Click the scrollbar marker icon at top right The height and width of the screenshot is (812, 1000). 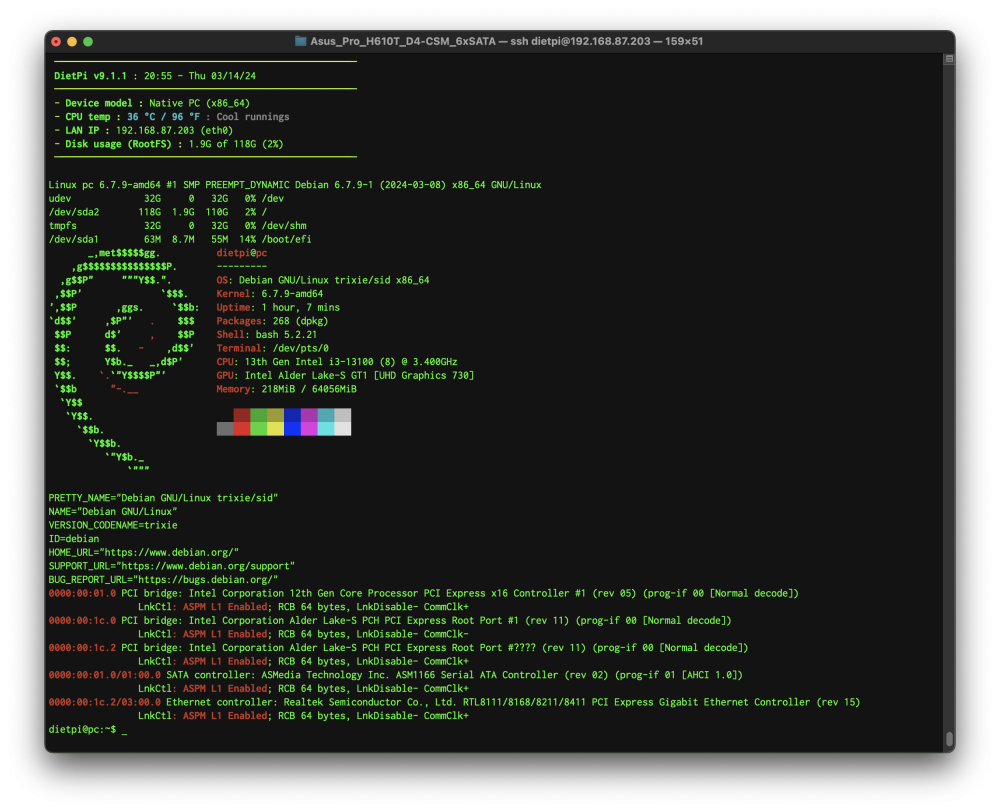tap(949, 59)
